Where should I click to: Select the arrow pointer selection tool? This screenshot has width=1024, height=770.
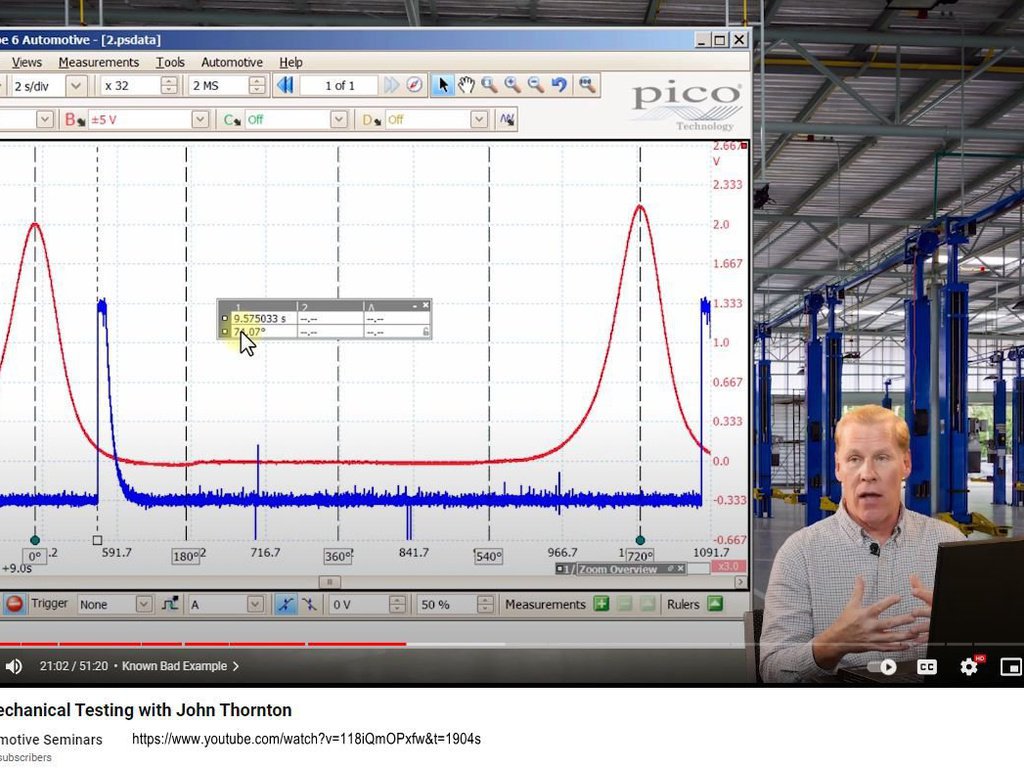click(443, 85)
